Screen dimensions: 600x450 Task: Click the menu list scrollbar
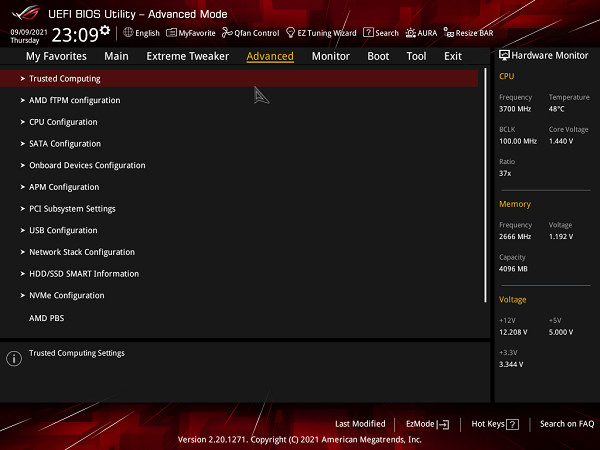[x=486, y=185]
